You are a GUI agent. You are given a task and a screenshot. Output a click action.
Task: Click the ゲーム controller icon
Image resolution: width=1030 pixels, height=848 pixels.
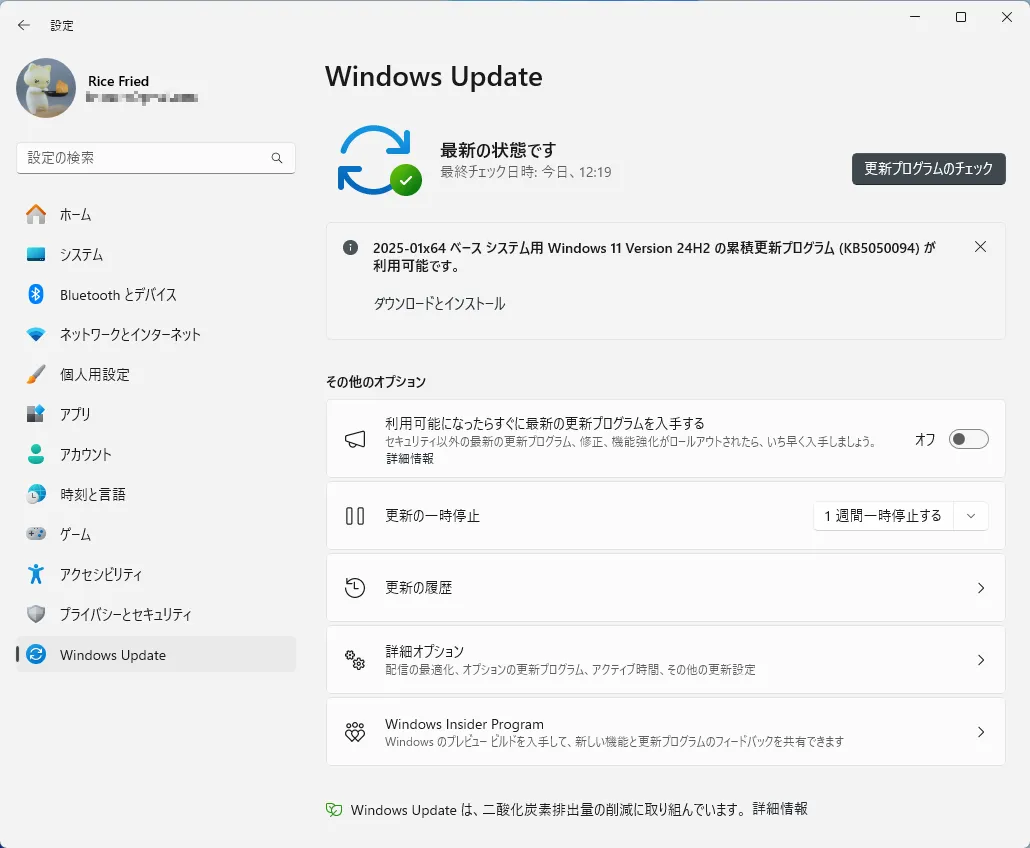[x=36, y=533]
